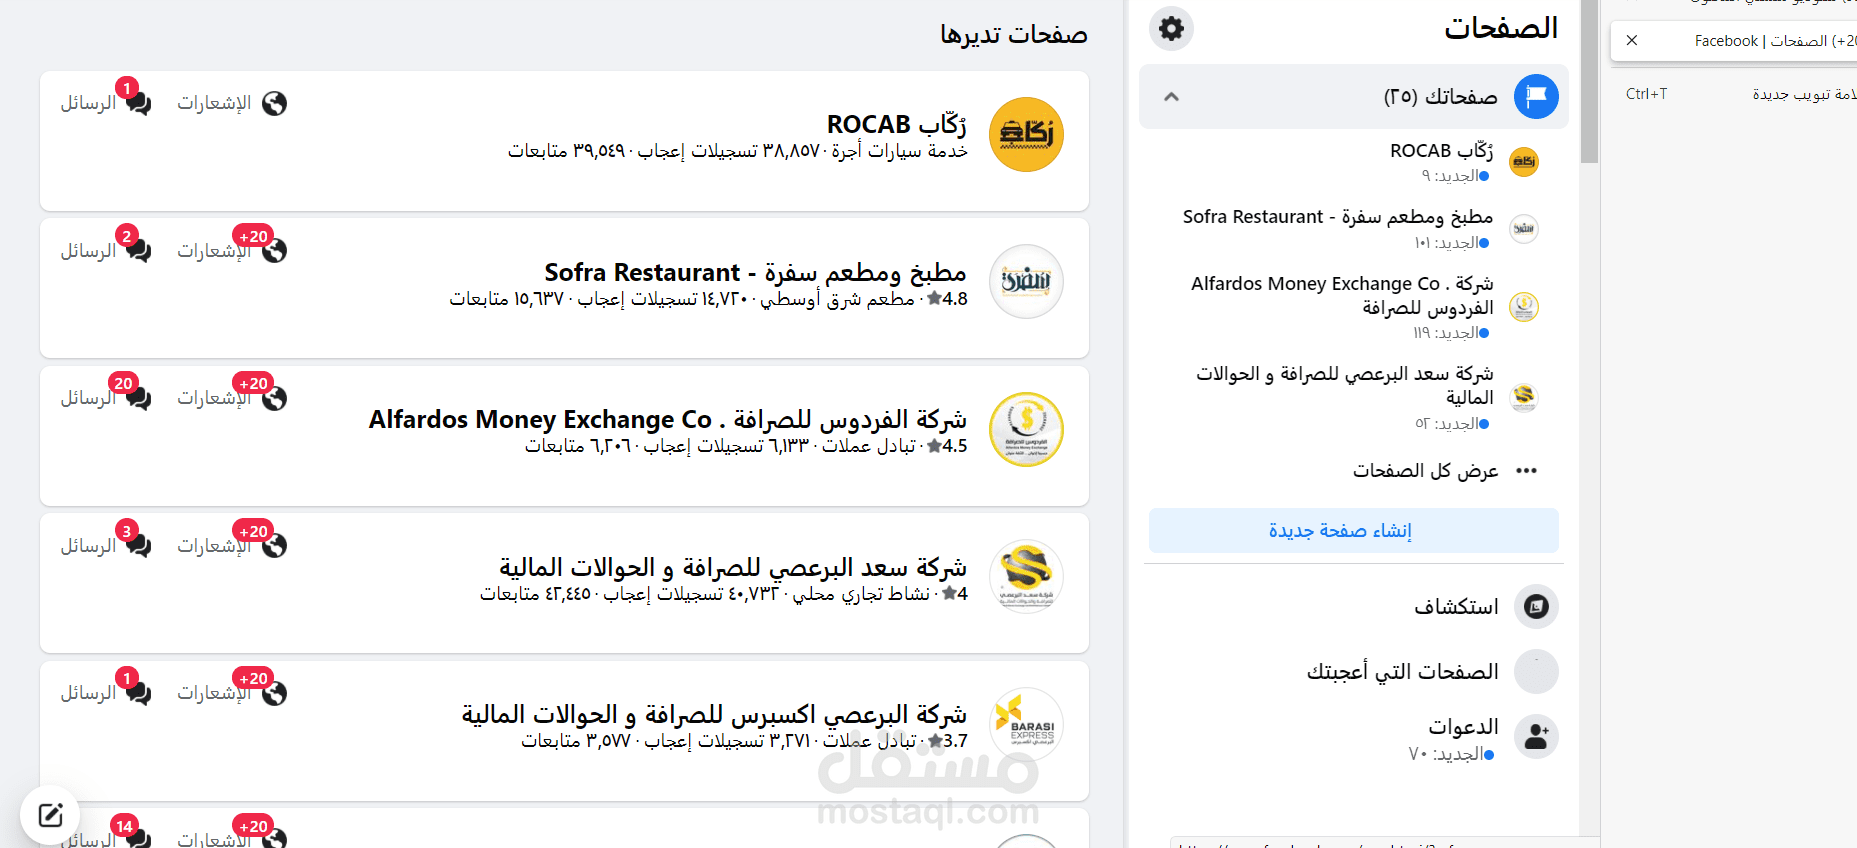Open استكشاف Discover icon
This screenshot has height=848, width=1857.
(x=1536, y=606)
